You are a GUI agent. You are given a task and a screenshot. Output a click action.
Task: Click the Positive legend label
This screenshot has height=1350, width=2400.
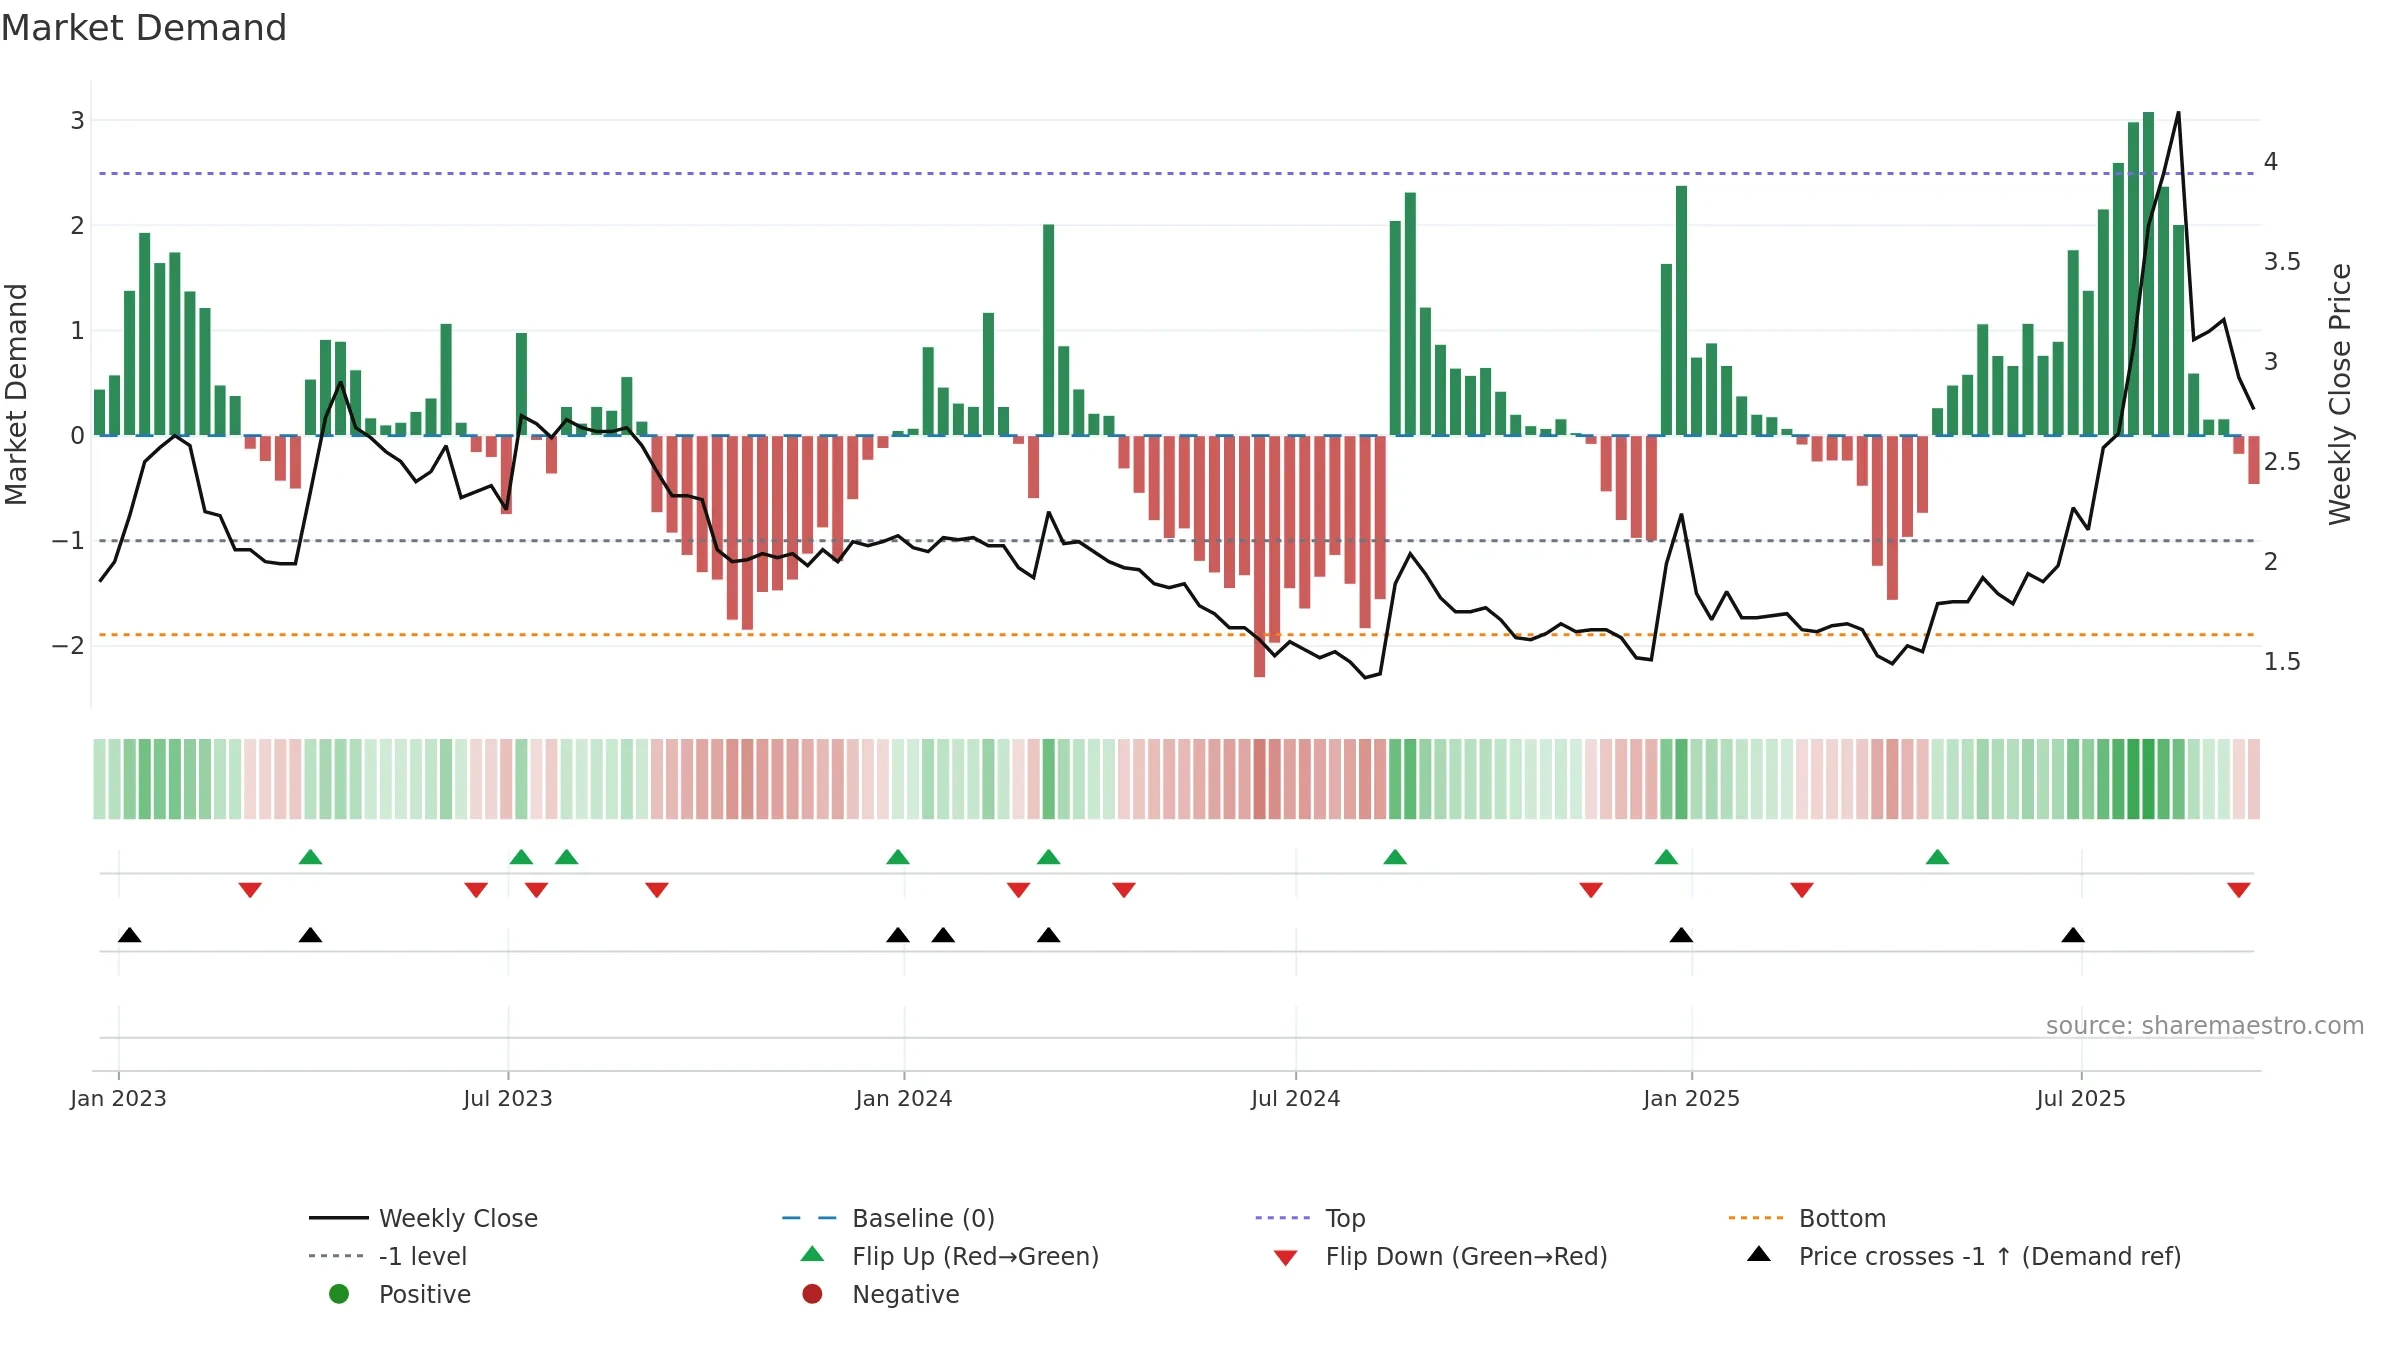[x=424, y=1294]
